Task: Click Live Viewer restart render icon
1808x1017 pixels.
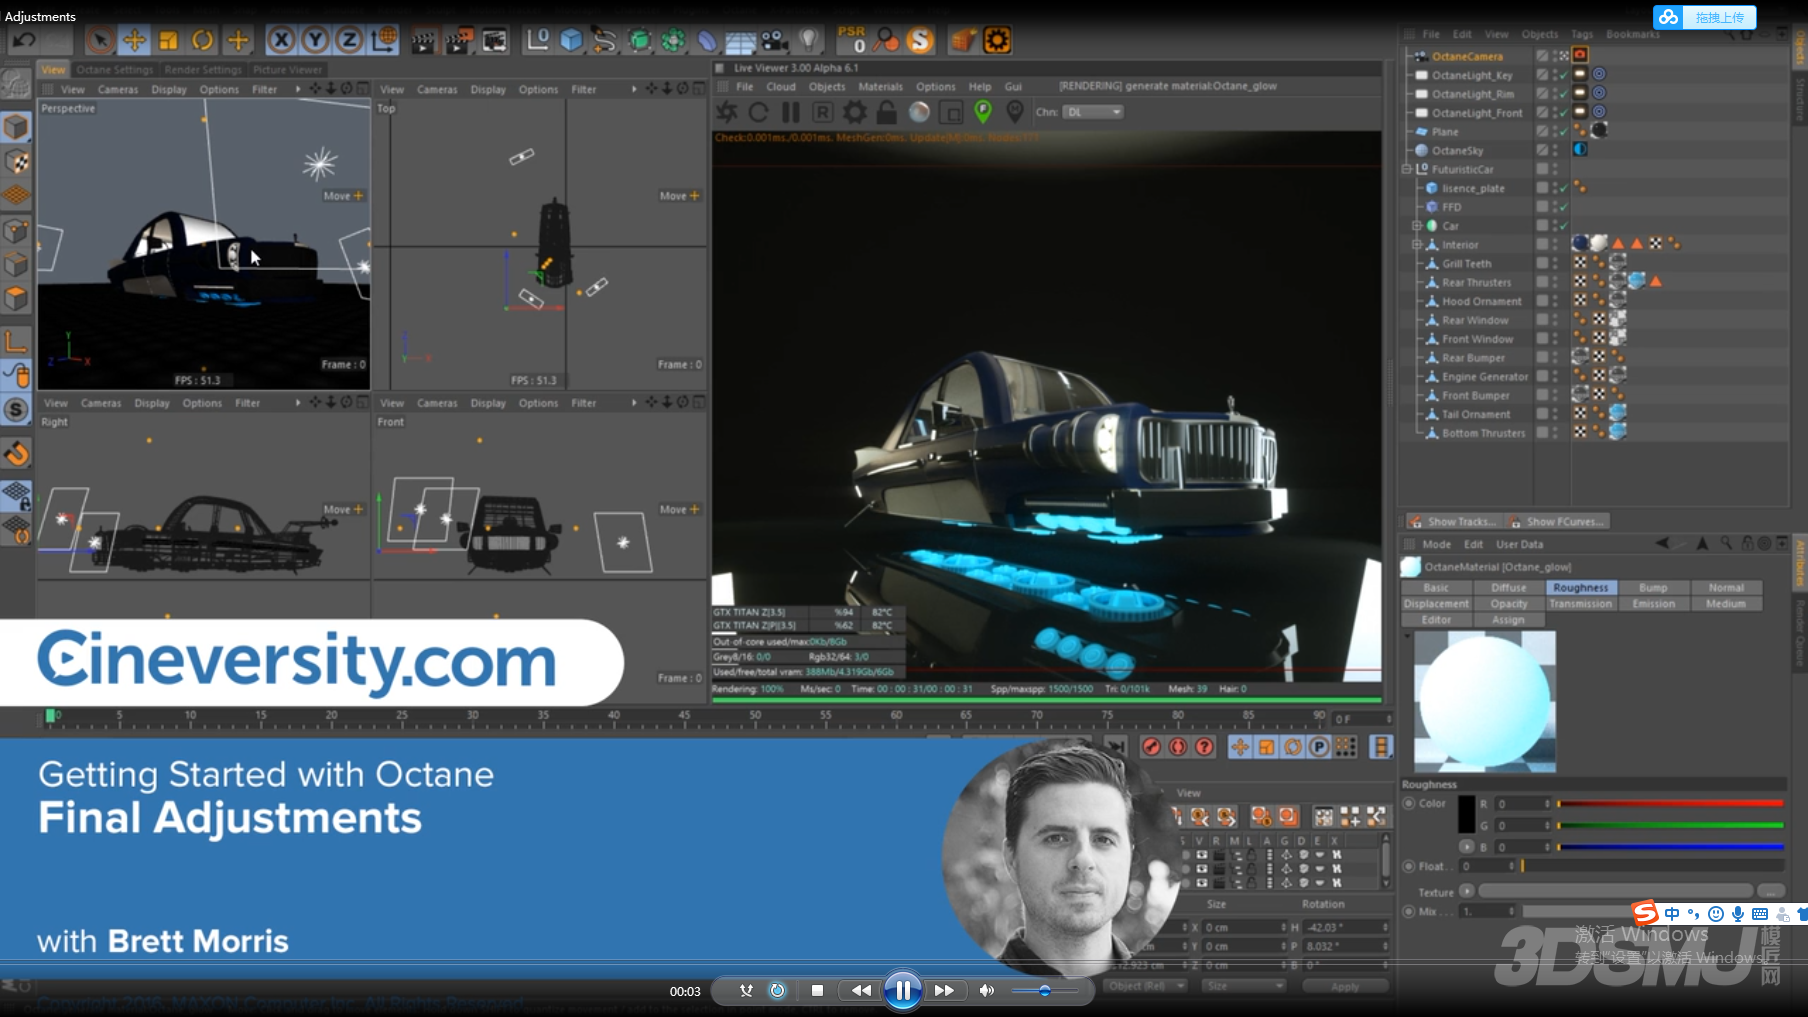Action: click(759, 112)
